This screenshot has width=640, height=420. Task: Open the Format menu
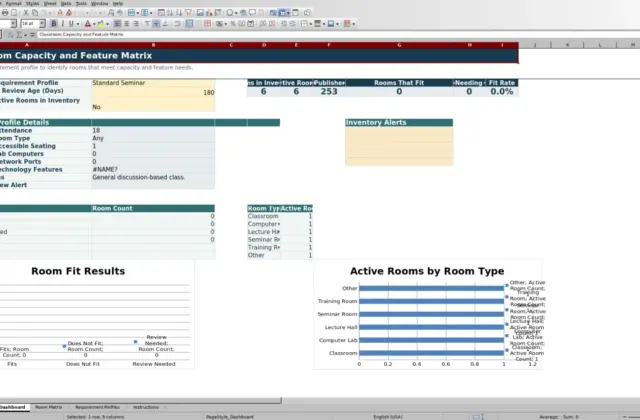(x=13, y=4)
